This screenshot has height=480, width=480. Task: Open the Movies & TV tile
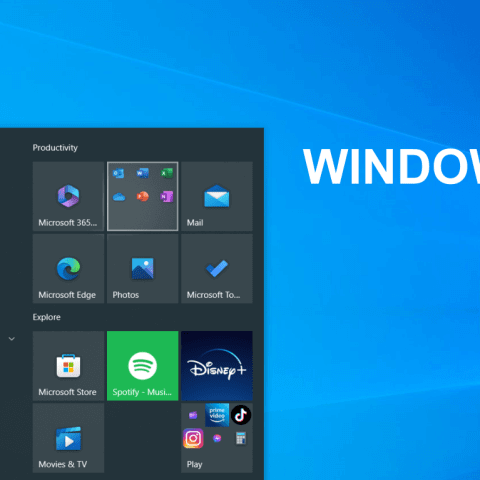(68, 438)
